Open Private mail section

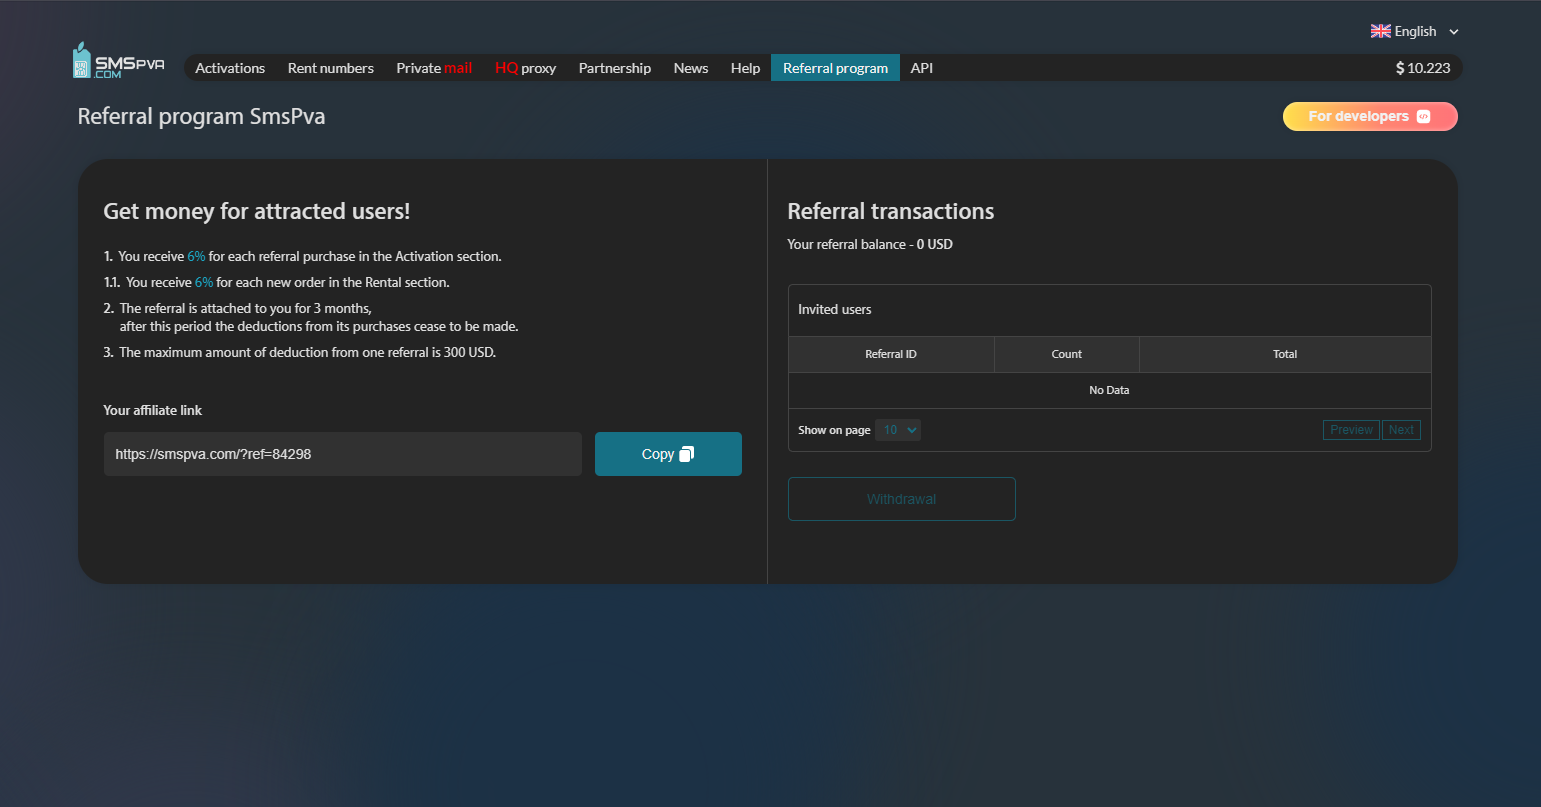[434, 68]
